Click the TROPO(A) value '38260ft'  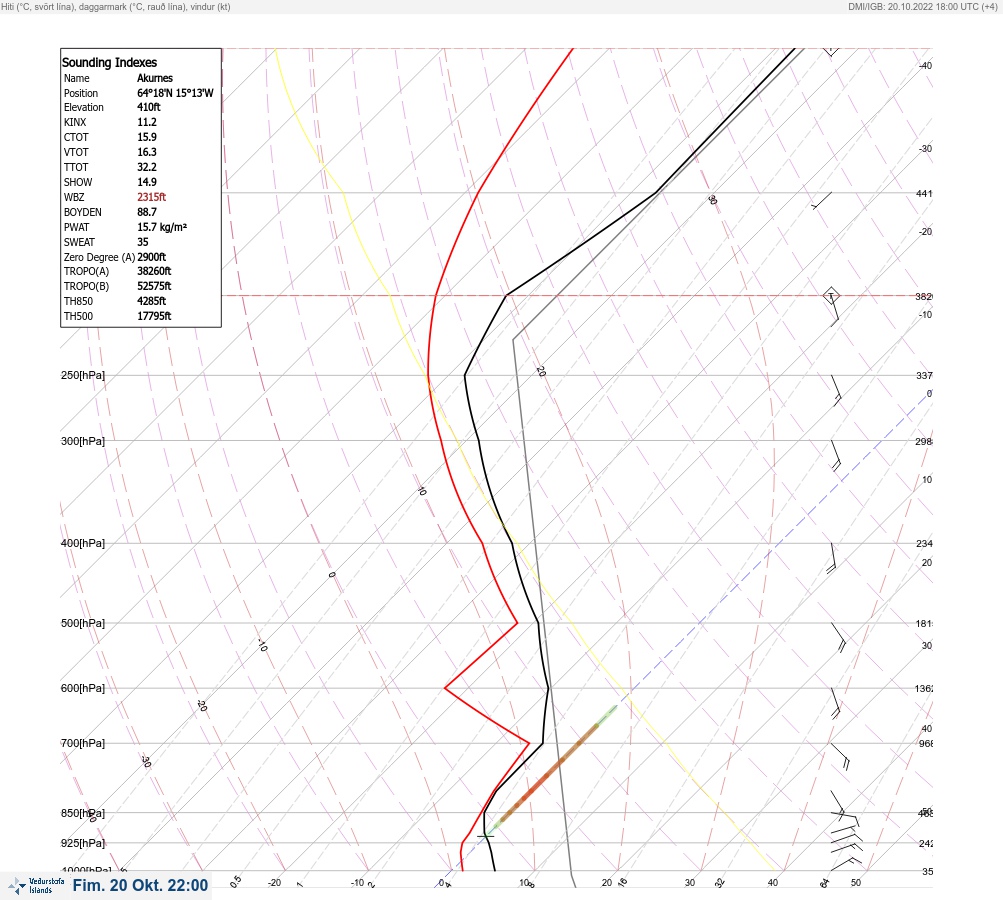click(x=154, y=271)
